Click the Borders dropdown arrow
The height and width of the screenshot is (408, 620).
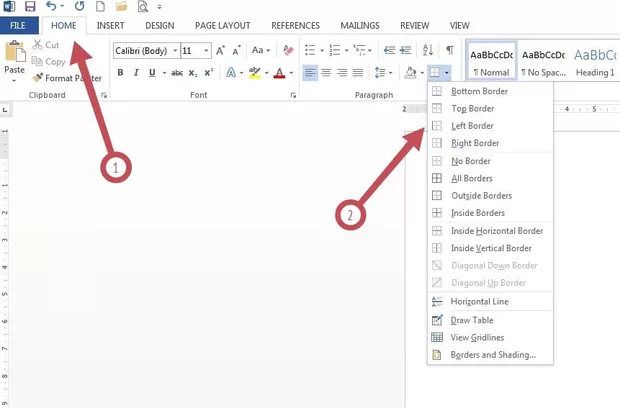coord(446,73)
